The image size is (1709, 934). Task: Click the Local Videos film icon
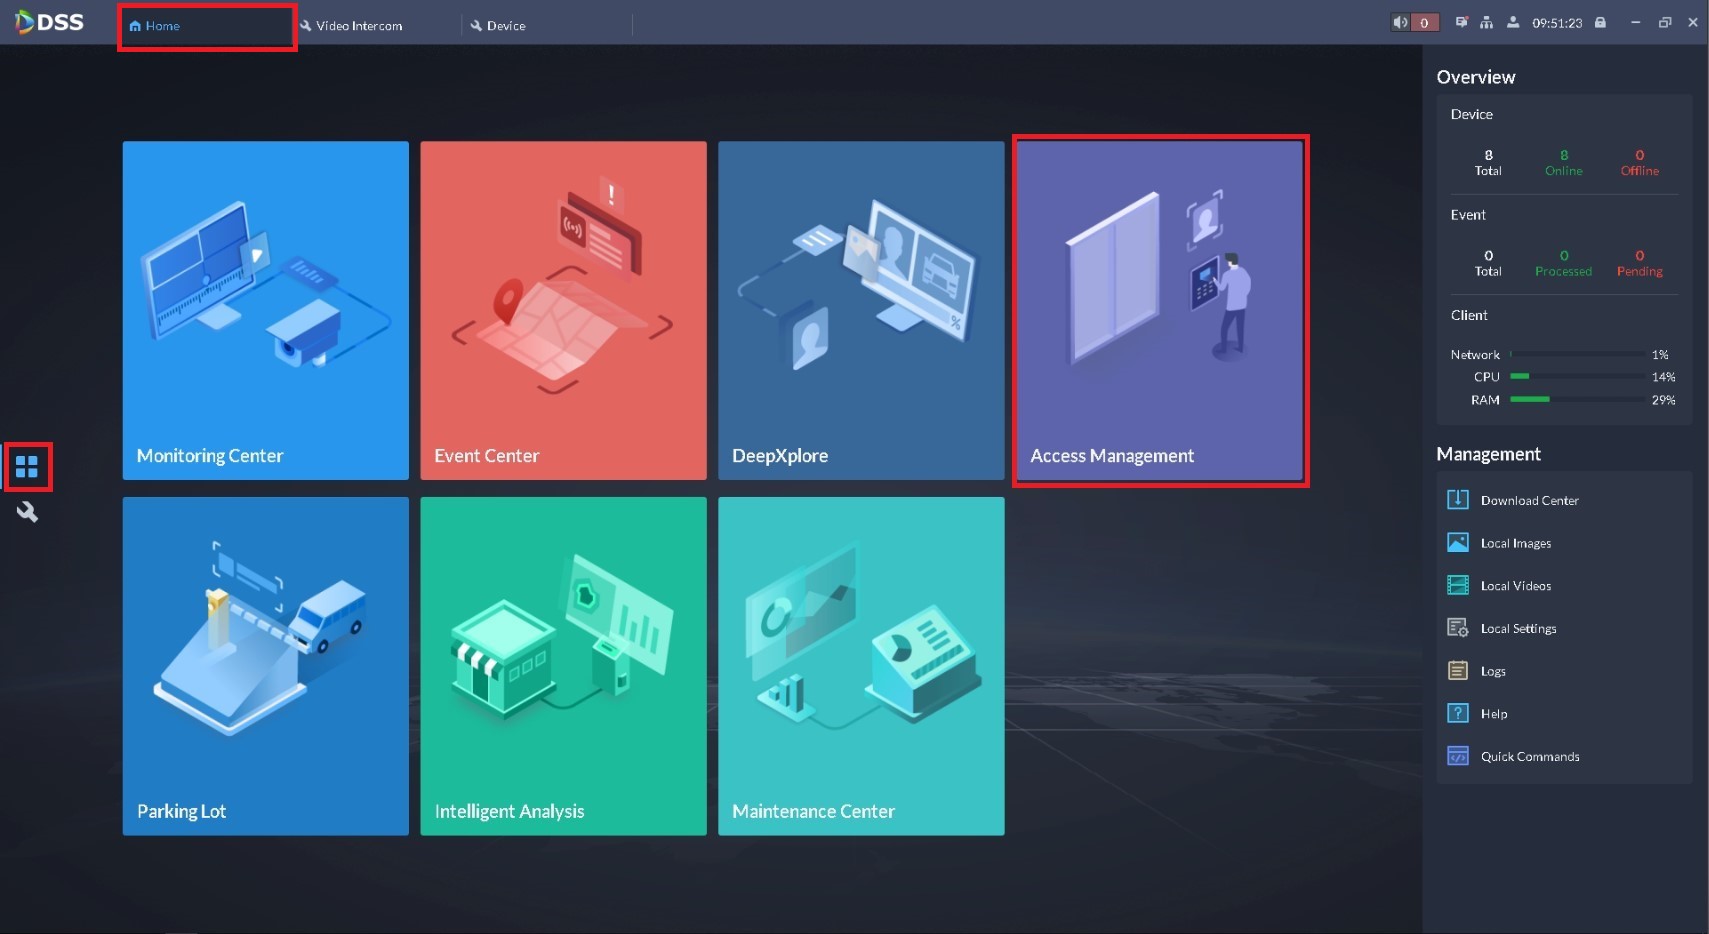tap(1458, 586)
